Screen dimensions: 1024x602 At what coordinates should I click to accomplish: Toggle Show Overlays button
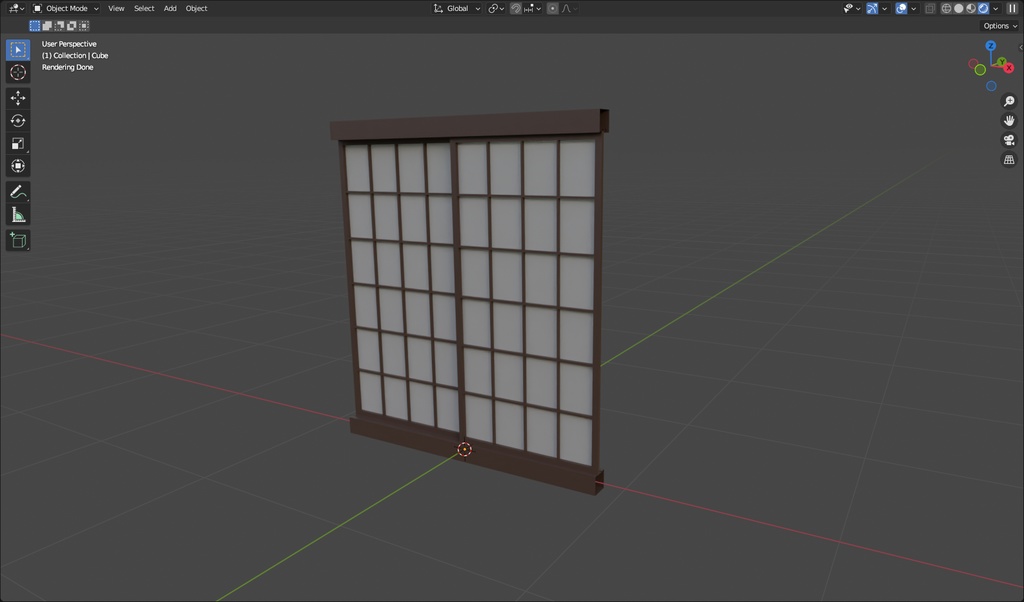[901, 8]
